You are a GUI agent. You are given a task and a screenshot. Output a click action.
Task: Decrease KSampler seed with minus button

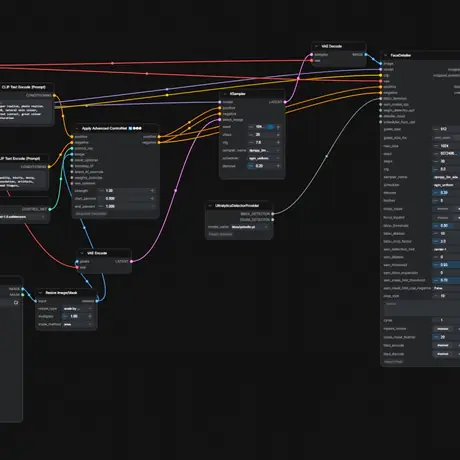point(251,127)
